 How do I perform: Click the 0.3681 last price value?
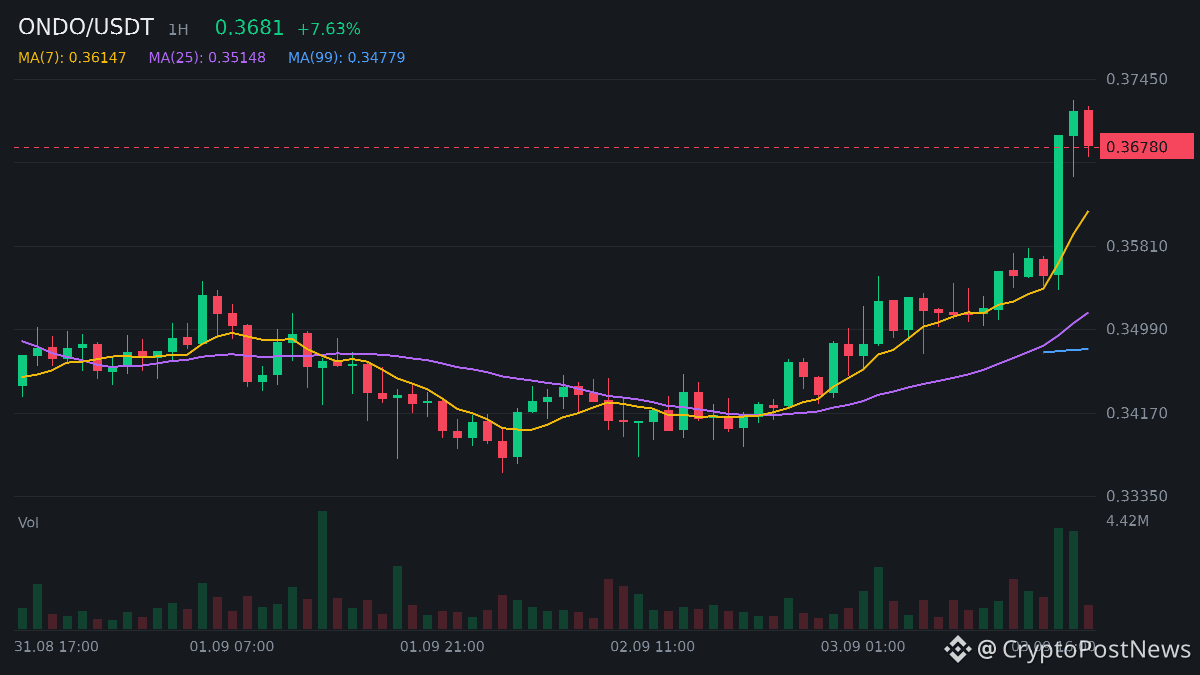point(250,28)
